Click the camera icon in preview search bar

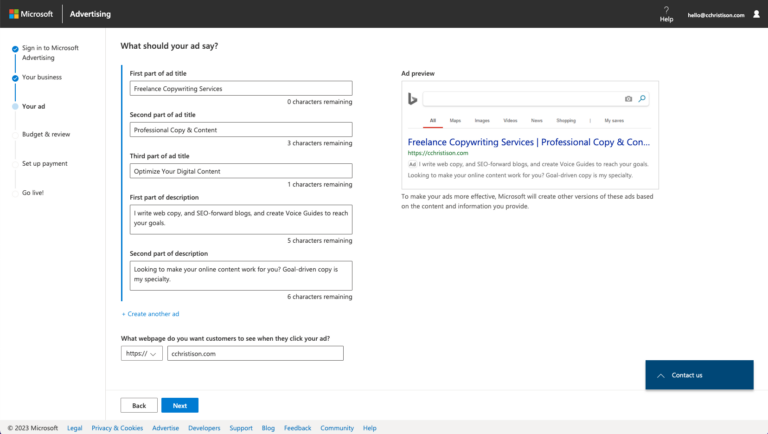tap(628, 99)
